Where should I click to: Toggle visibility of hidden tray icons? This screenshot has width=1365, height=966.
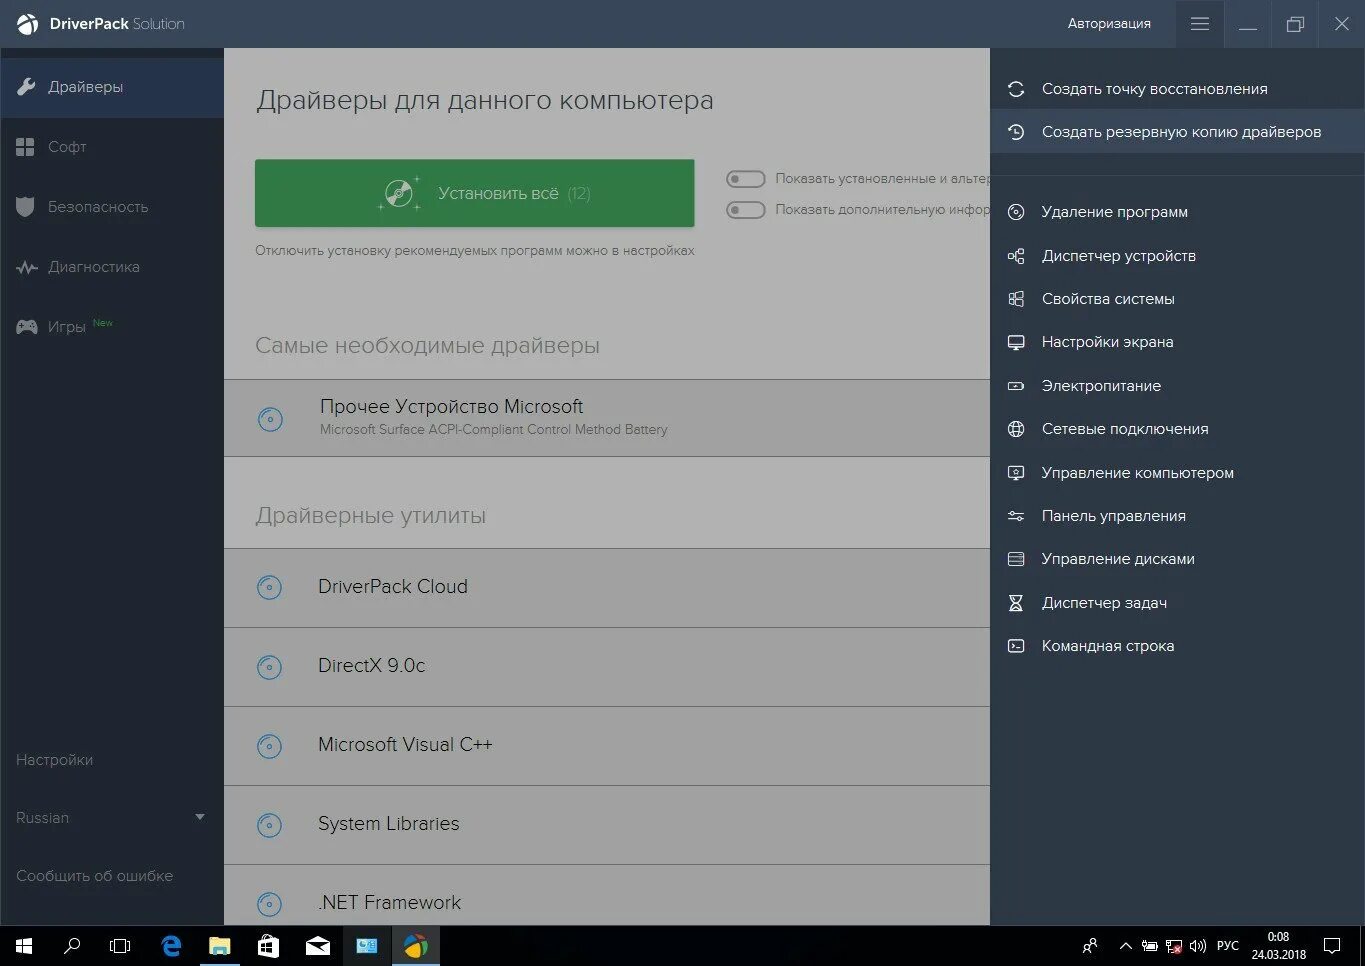[x=1125, y=946]
